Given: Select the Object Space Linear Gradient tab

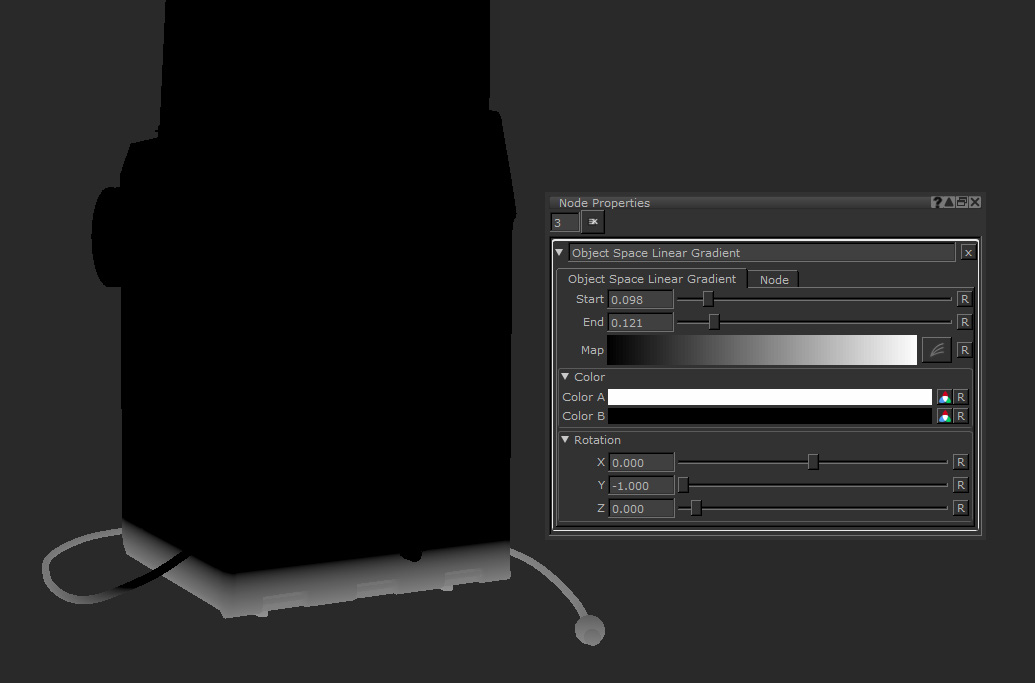Looking at the screenshot, I should [651, 279].
